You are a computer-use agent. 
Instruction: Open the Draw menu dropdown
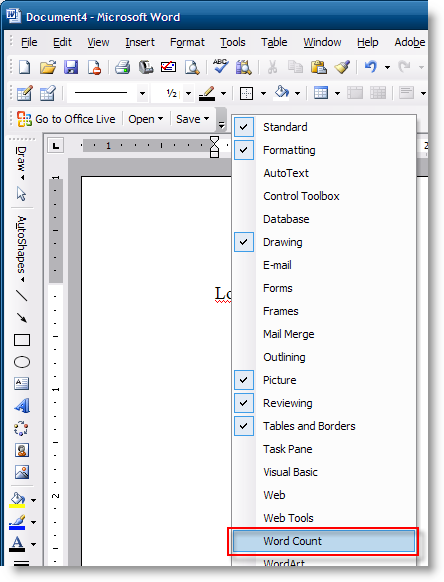[x=22, y=163]
